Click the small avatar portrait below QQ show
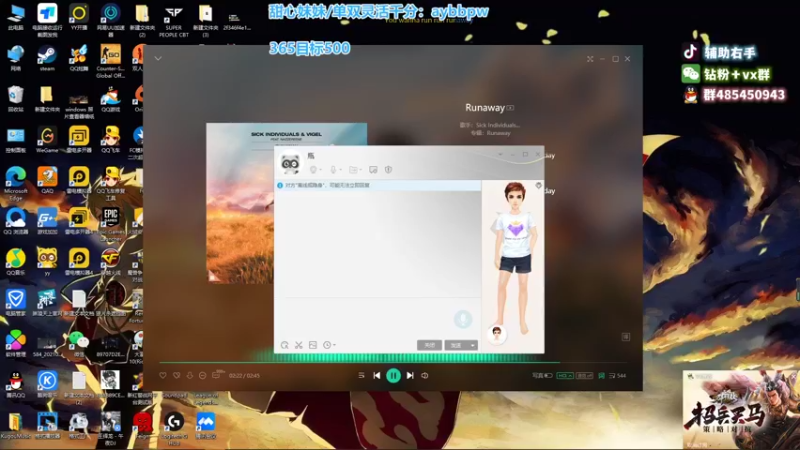Image resolution: width=800 pixels, height=450 pixels. click(x=496, y=334)
